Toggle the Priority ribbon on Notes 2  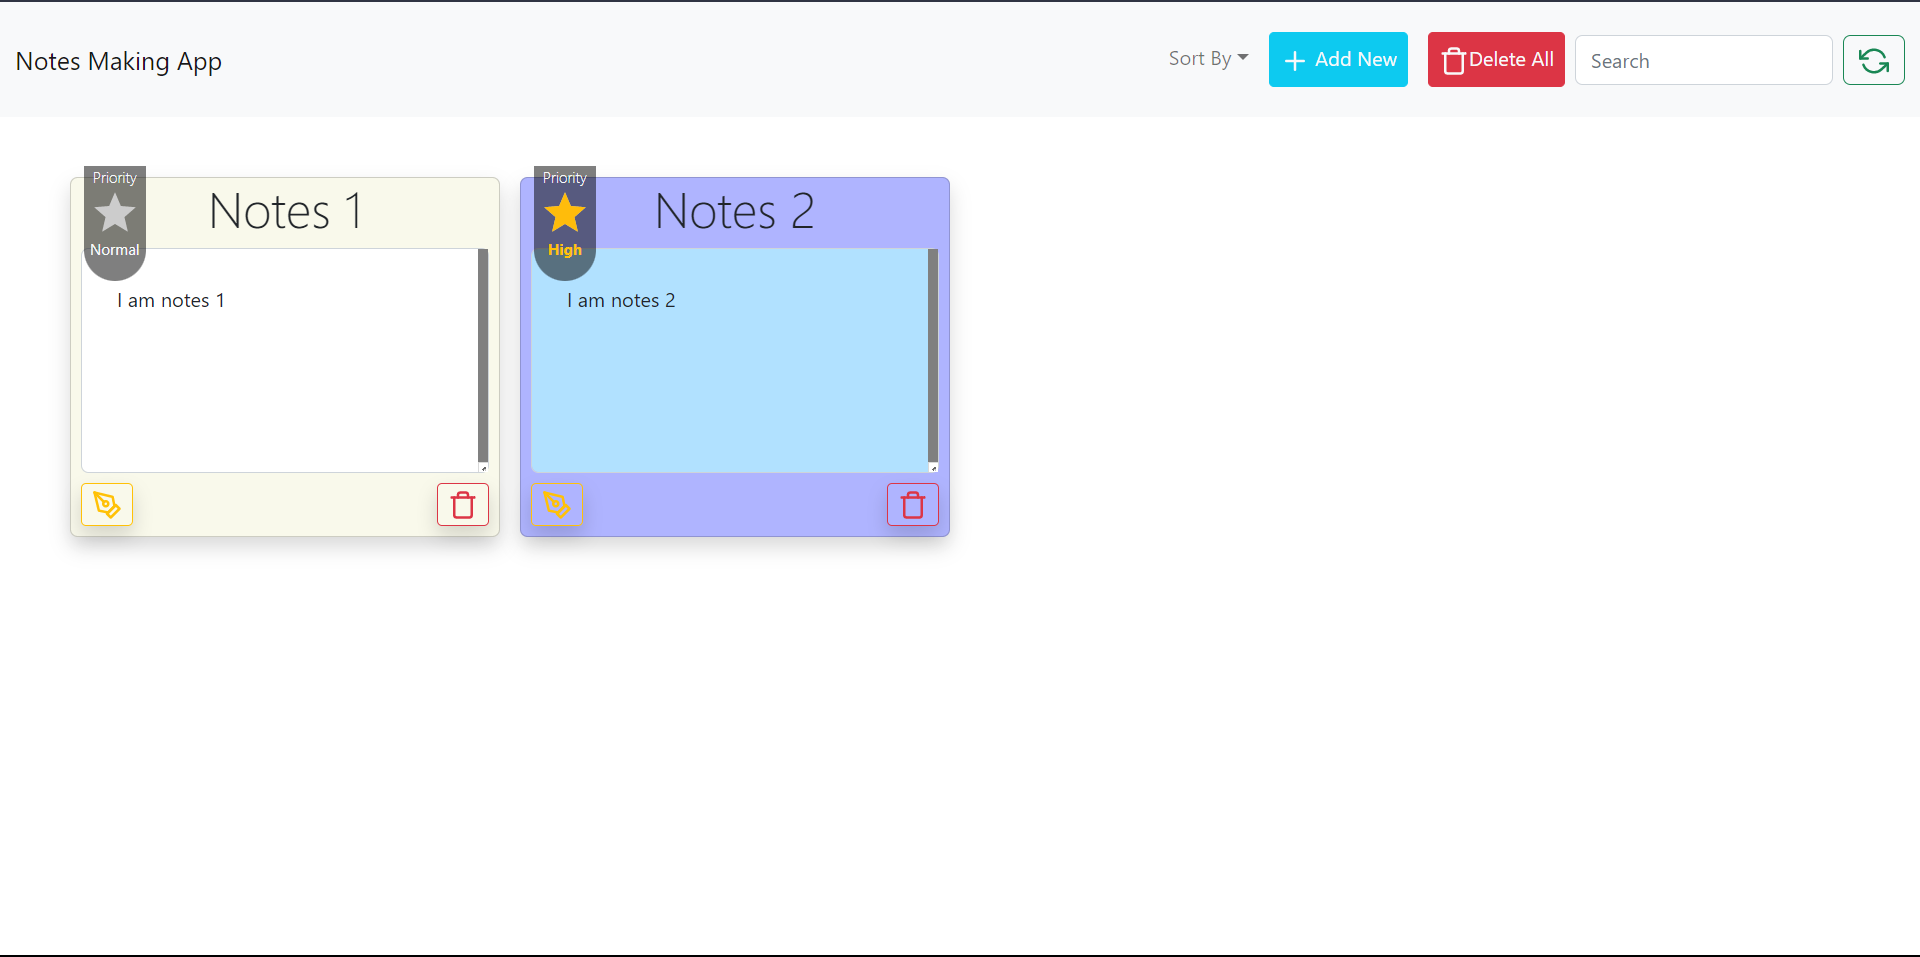point(564,178)
